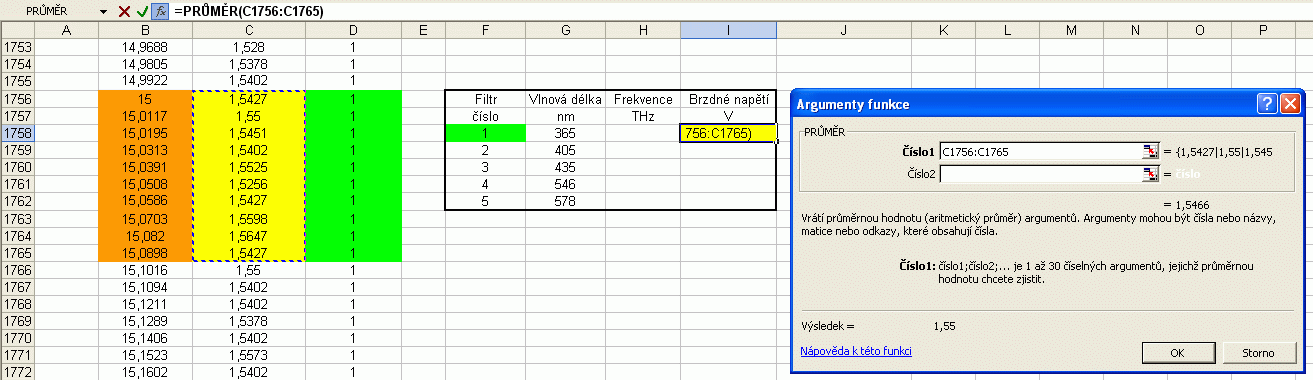The width and height of the screenshot is (1313, 380).
Task: Click yellow cell with value 1,5598
Action: [x=248, y=219]
